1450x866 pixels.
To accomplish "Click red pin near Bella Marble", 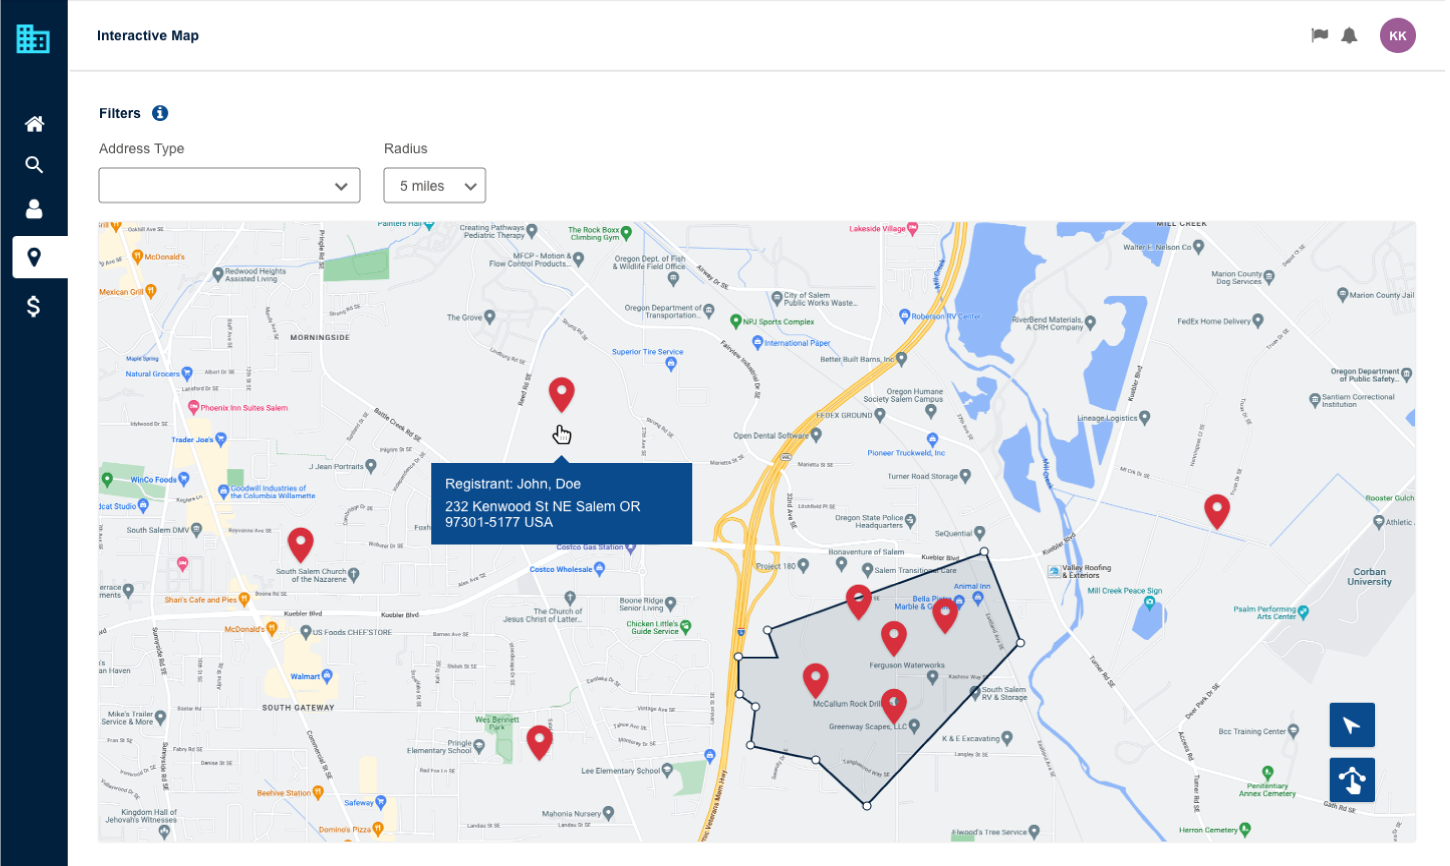I will [945, 614].
